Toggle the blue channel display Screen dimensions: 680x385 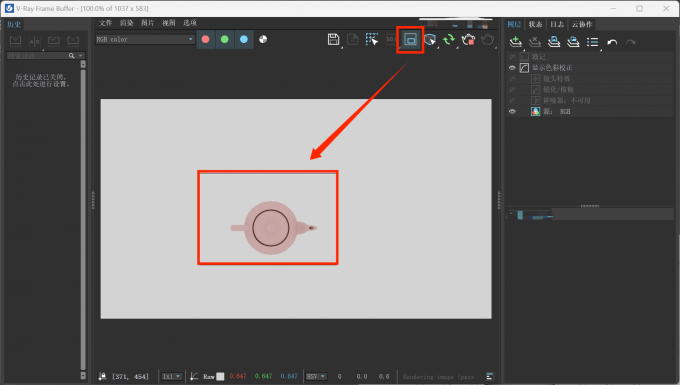coord(244,39)
